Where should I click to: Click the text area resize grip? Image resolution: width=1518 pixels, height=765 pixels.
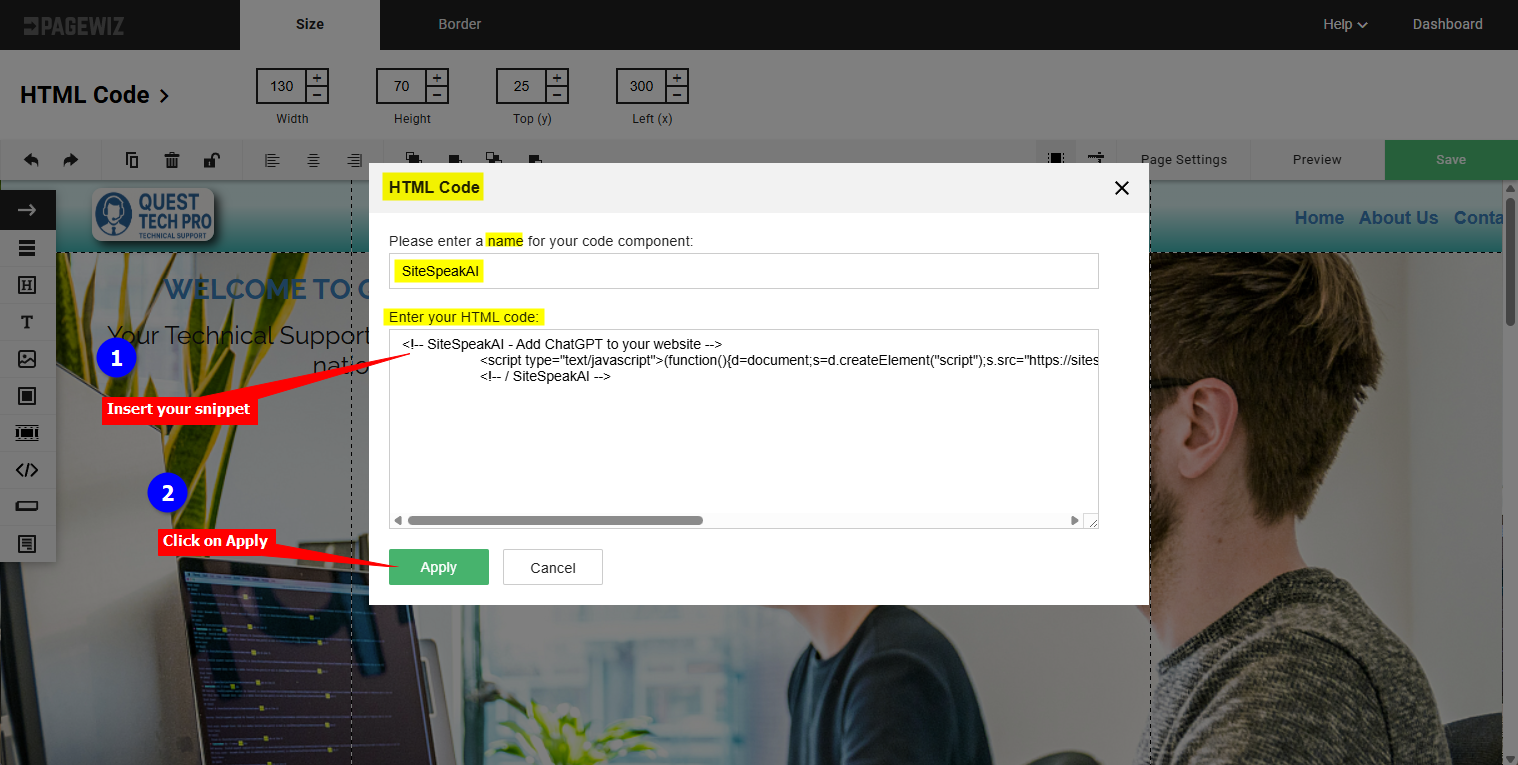click(1092, 521)
